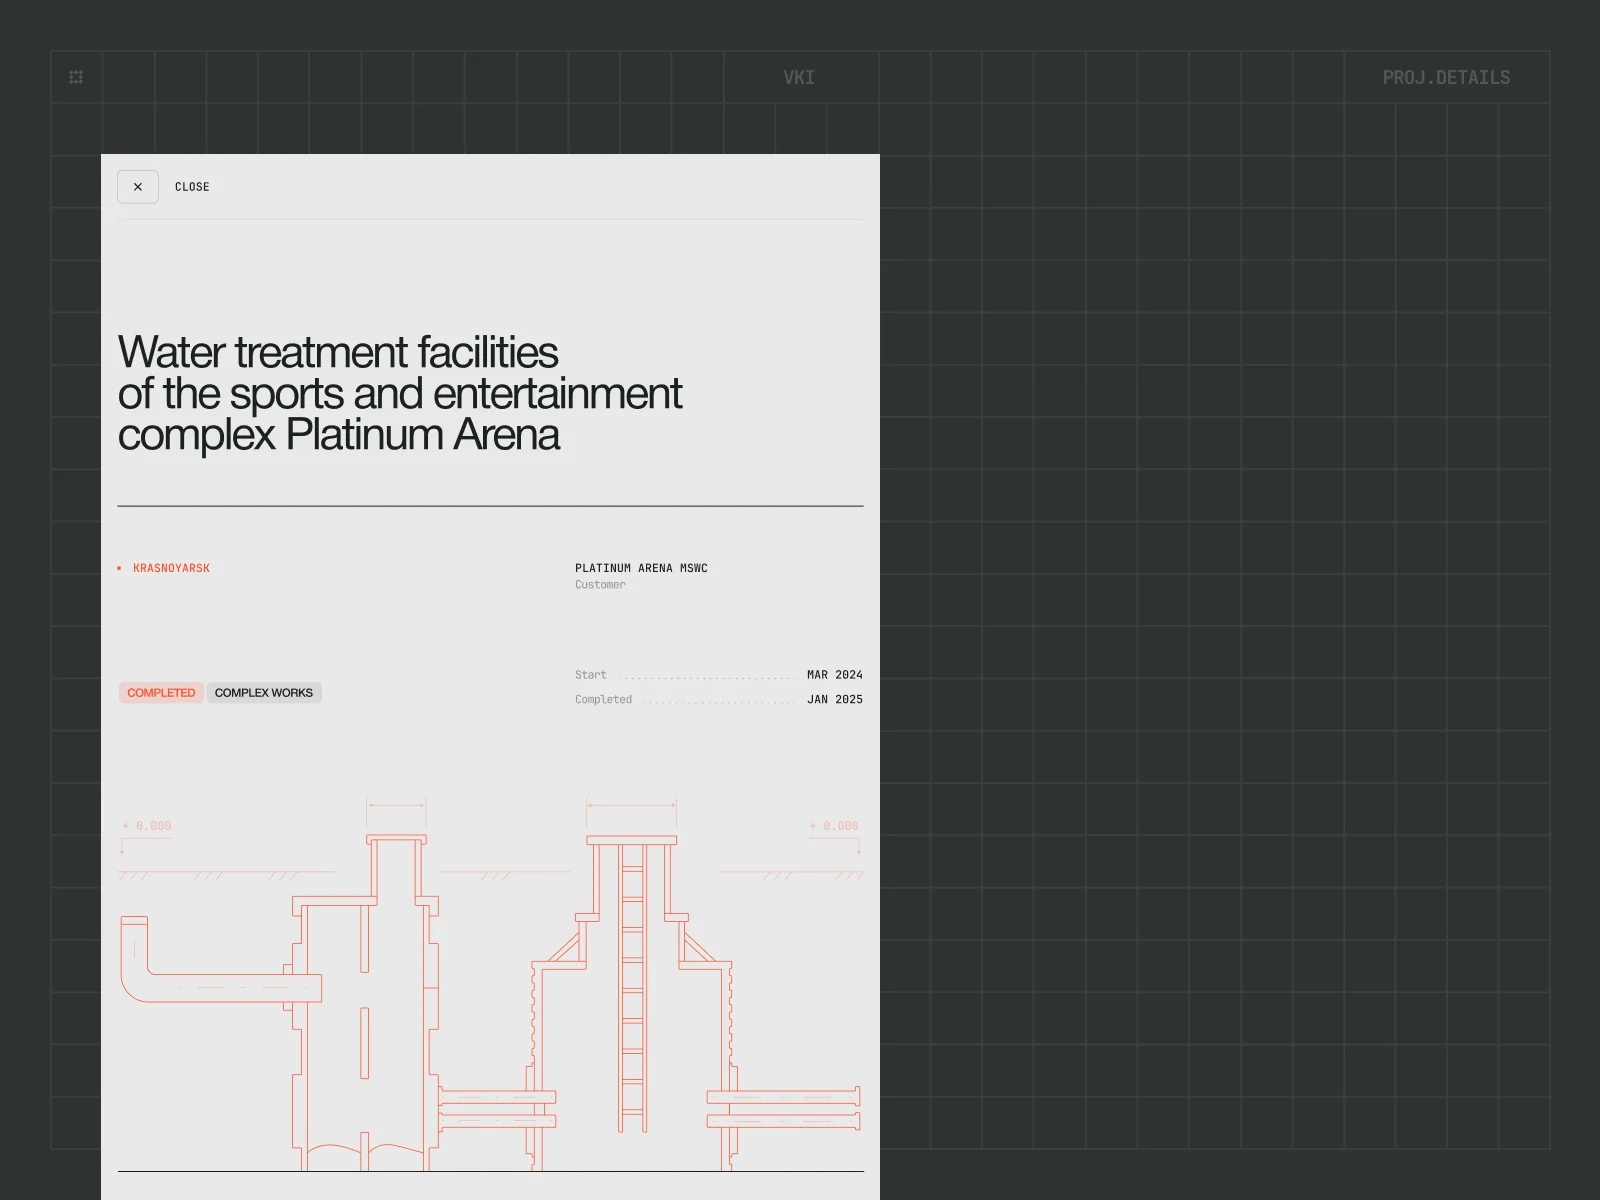Viewport: 1600px width, 1200px height.
Task: Click the PLATINUM ARENA MSWC customer name
Action: pyautogui.click(x=641, y=568)
